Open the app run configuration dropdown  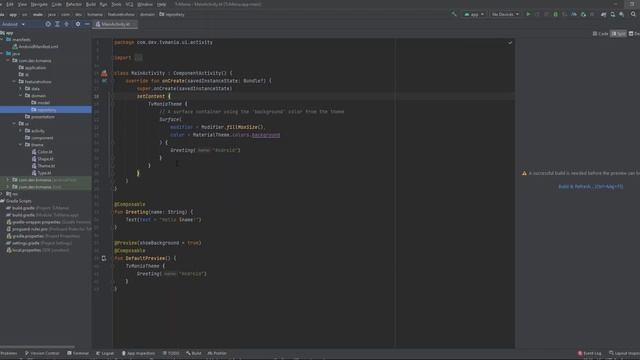474,14
